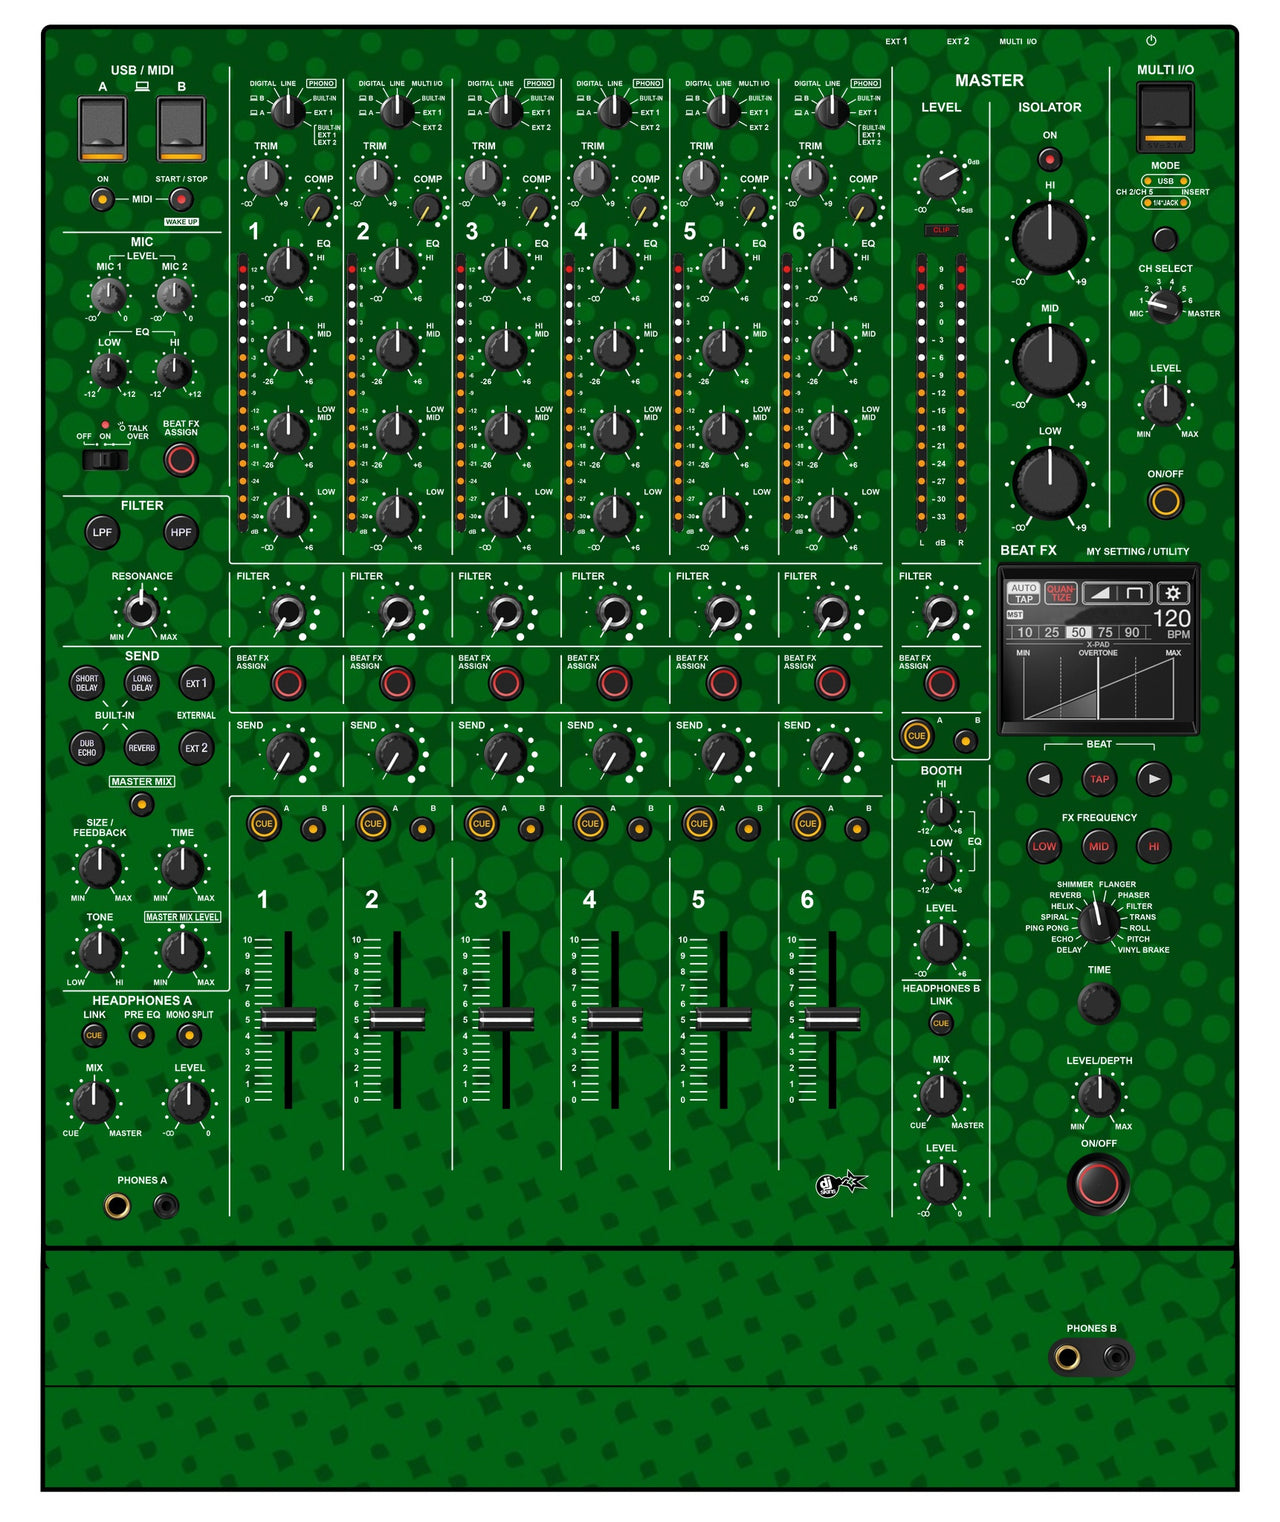Click channel 6 fader handle
This screenshot has height=1522, width=1280.
coord(833,1019)
